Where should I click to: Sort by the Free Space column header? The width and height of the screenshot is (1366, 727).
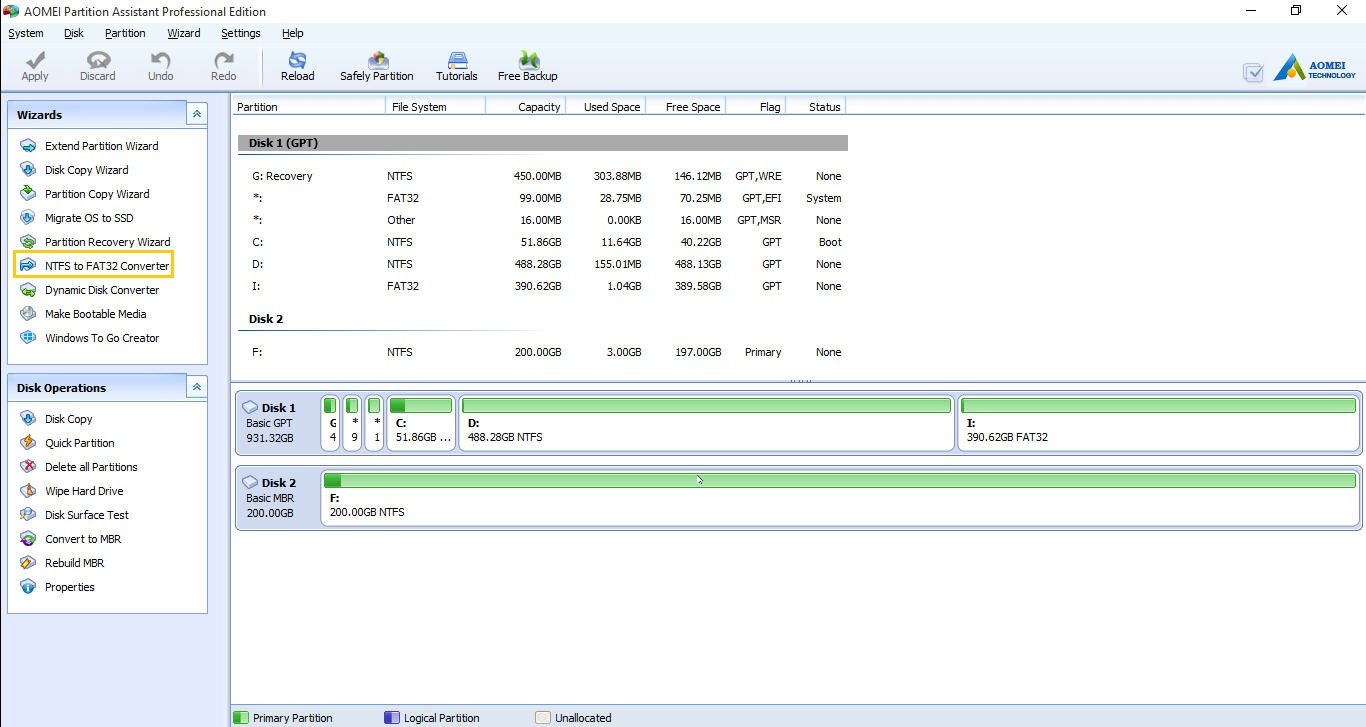pos(686,106)
